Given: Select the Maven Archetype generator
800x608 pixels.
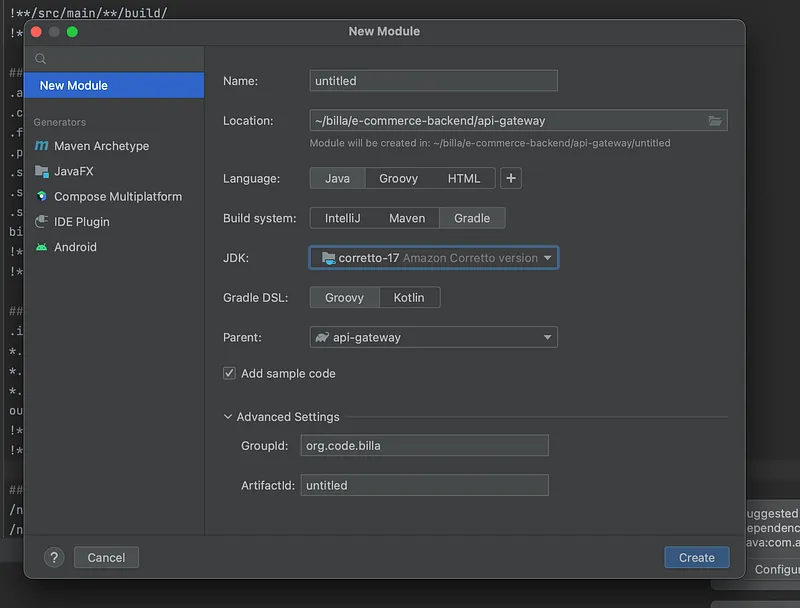Looking at the screenshot, I should (x=114, y=146).
